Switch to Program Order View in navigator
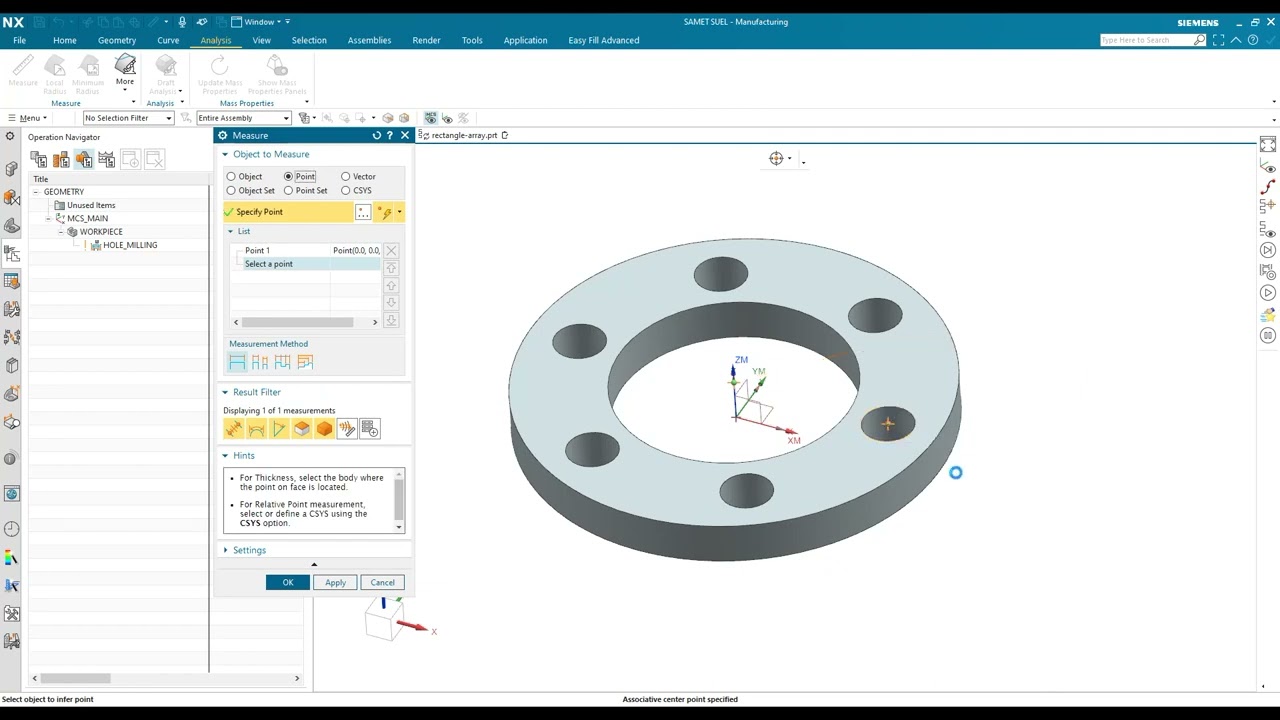1280x720 pixels. point(39,159)
